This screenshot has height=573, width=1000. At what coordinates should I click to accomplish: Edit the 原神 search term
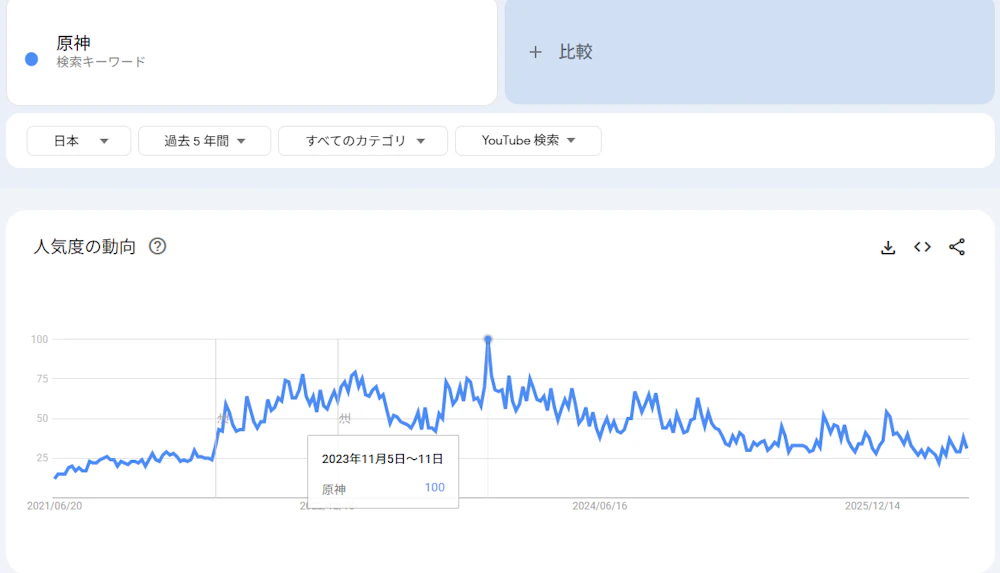[73, 43]
